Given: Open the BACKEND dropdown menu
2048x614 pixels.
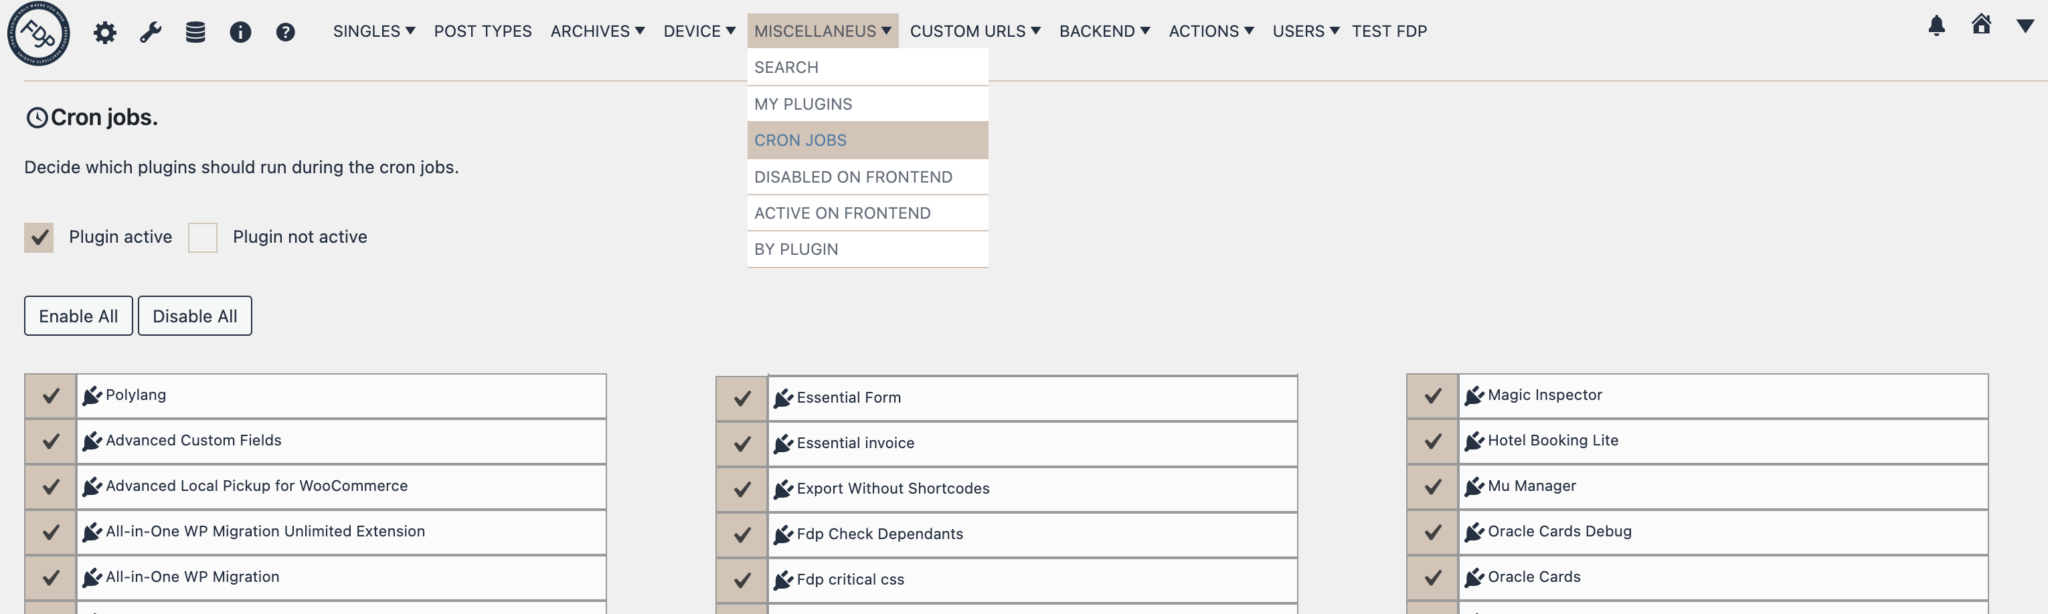Looking at the screenshot, I should (1104, 31).
